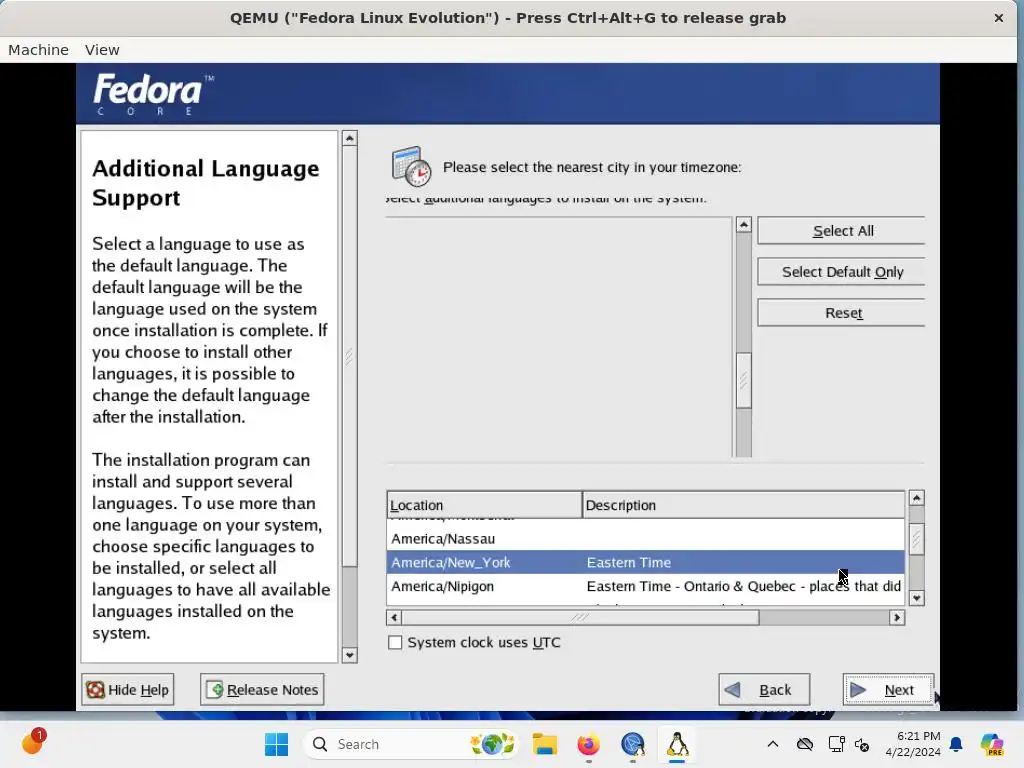Click the Description column header
This screenshot has height=768, width=1024.
point(743,505)
